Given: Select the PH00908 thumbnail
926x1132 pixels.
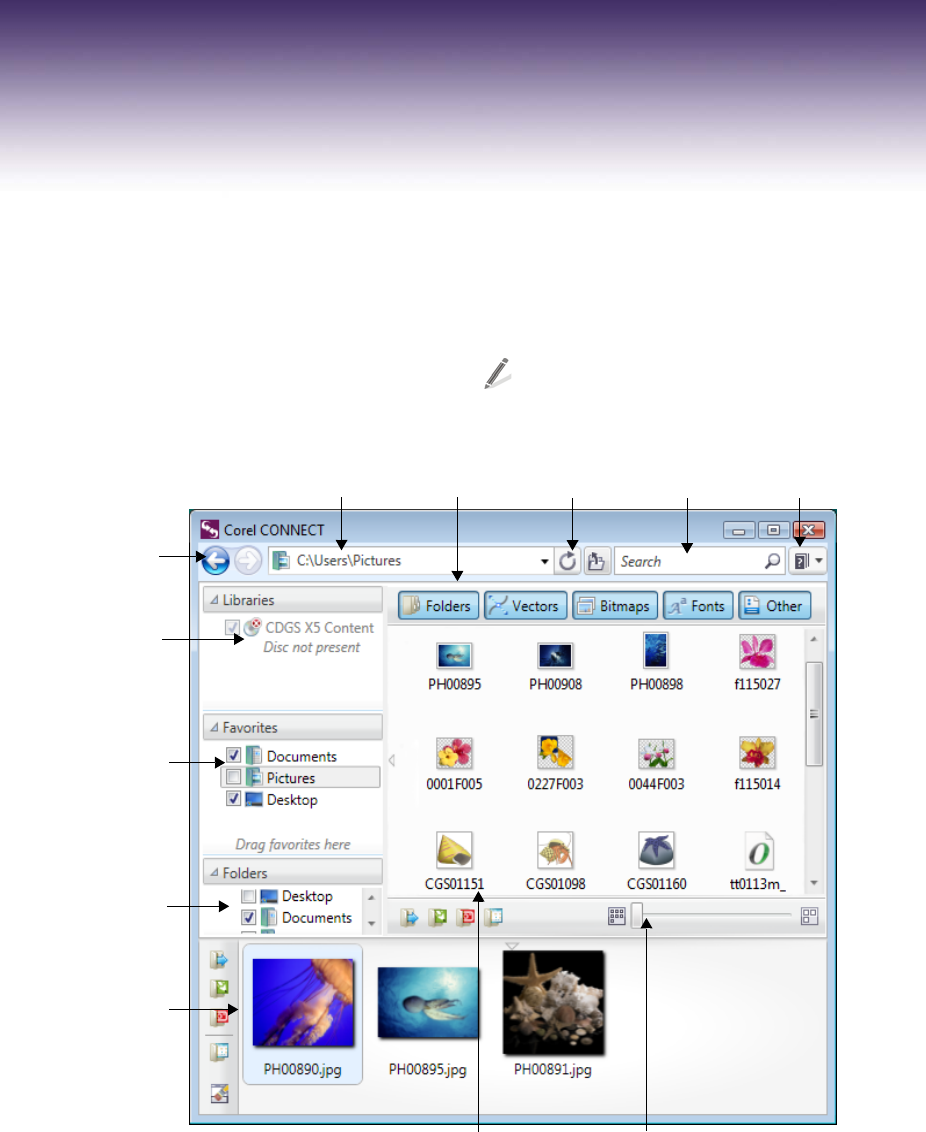Looking at the screenshot, I should coord(555,656).
